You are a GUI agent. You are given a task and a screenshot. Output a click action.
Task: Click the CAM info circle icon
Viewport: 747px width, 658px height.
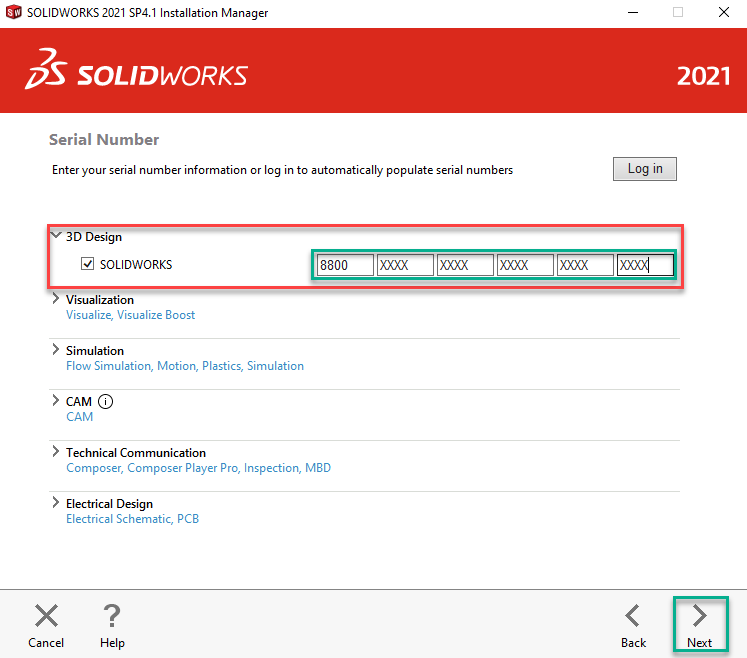[x=105, y=402]
